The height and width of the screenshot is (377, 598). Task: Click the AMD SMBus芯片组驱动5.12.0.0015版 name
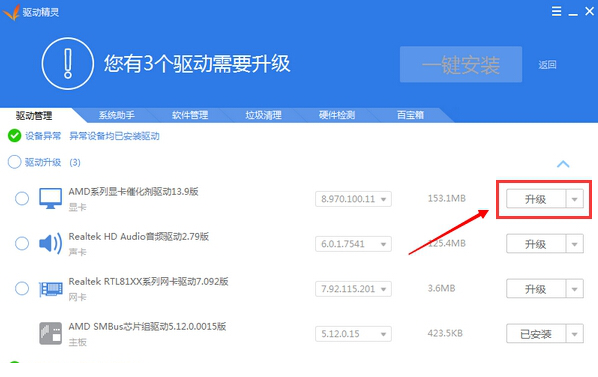[147, 326]
